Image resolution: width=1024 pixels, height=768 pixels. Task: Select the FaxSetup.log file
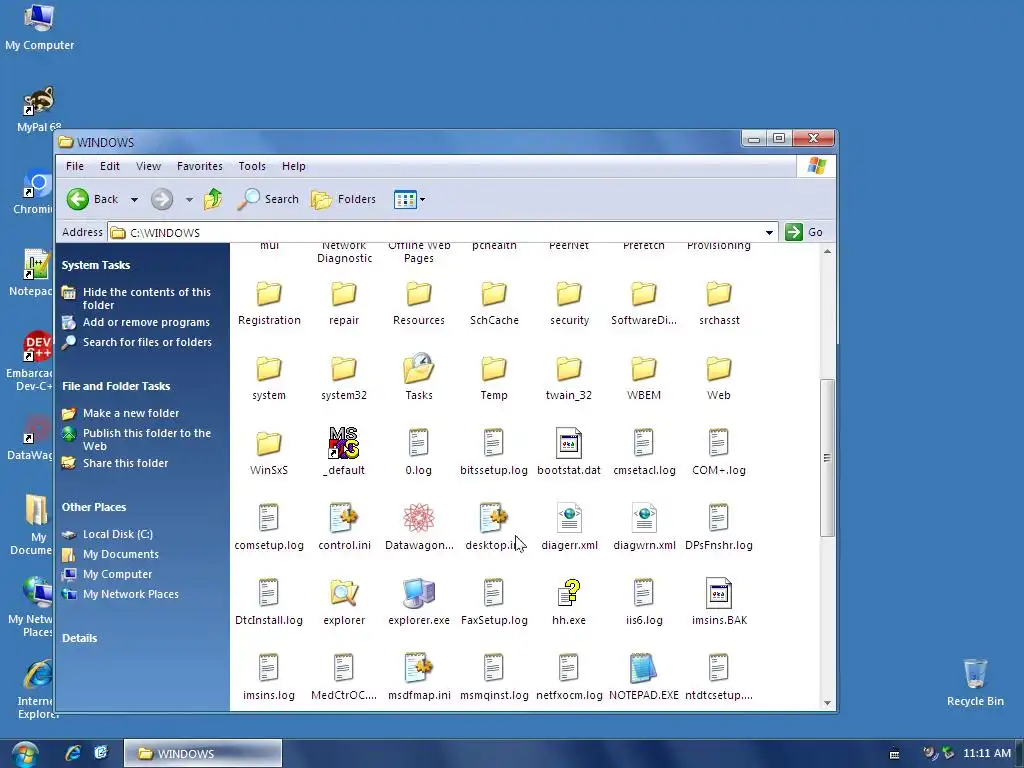click(x=494, y=603)
